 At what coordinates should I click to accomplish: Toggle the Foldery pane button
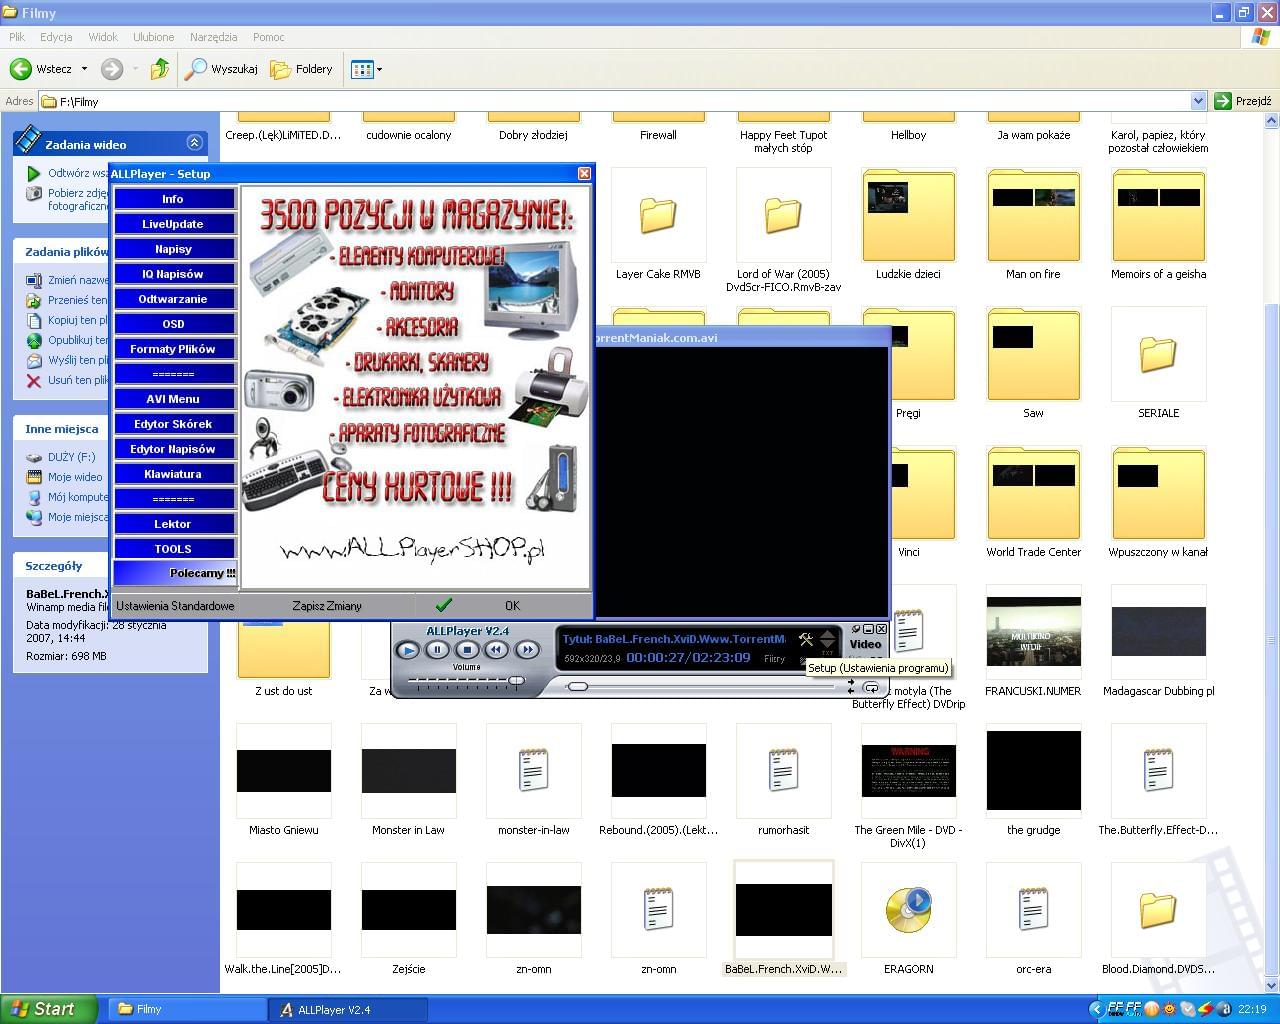click(x=302, y=69)
